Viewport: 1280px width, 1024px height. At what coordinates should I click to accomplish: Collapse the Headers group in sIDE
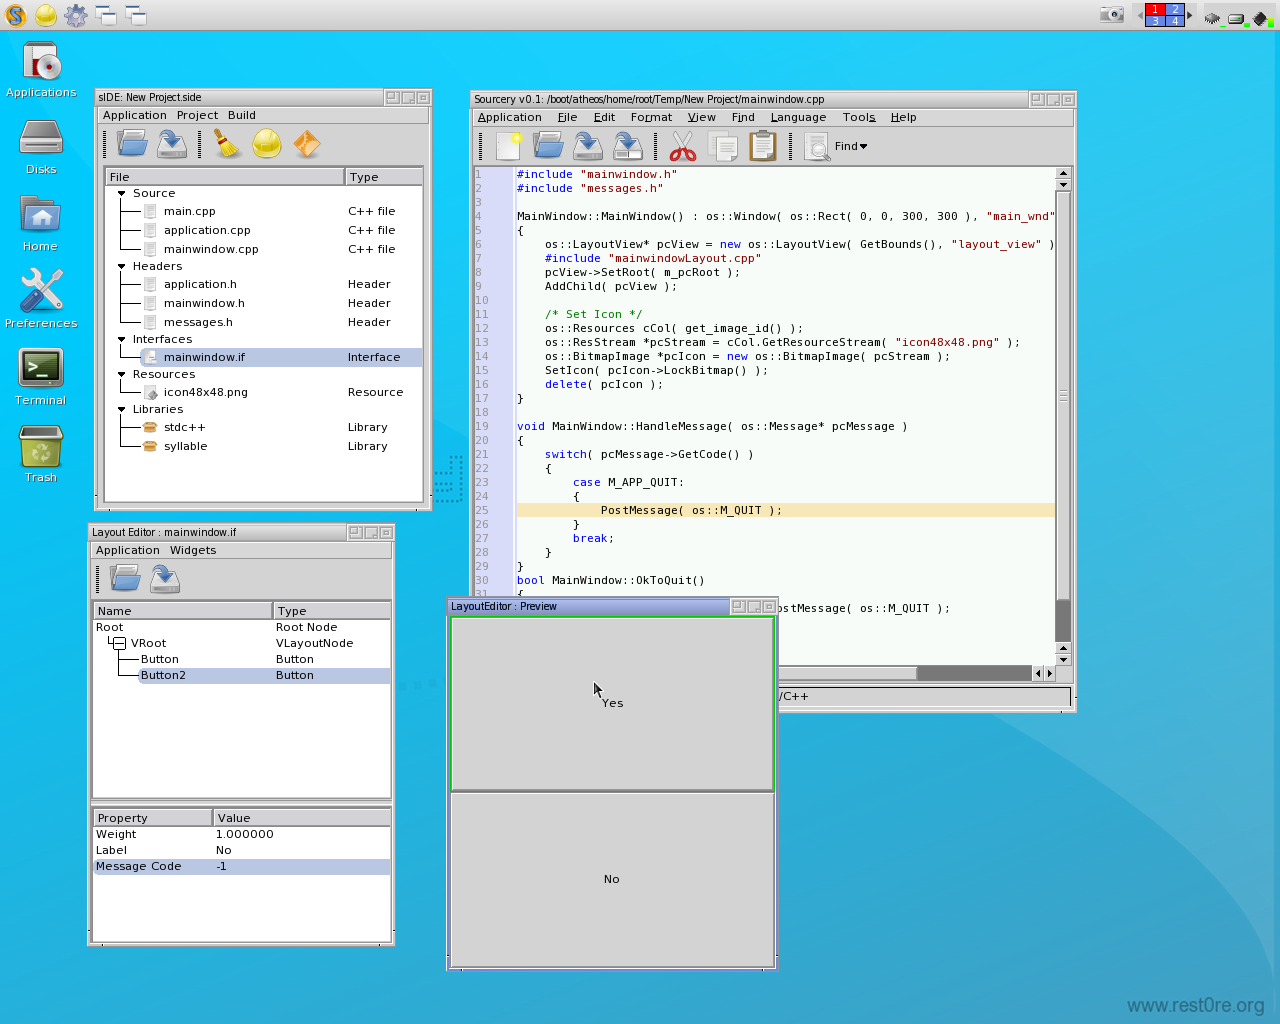[122, 267]
